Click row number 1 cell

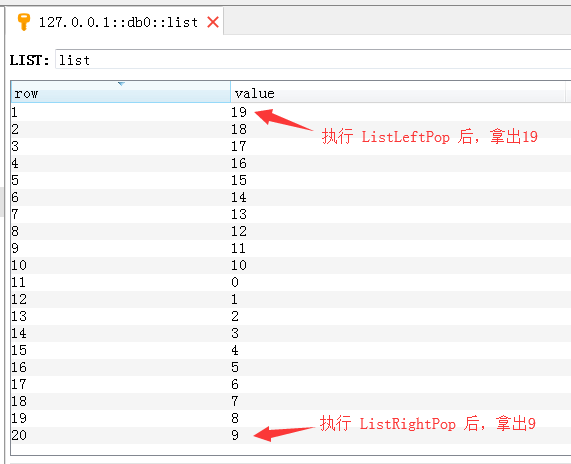pos(121,112)
